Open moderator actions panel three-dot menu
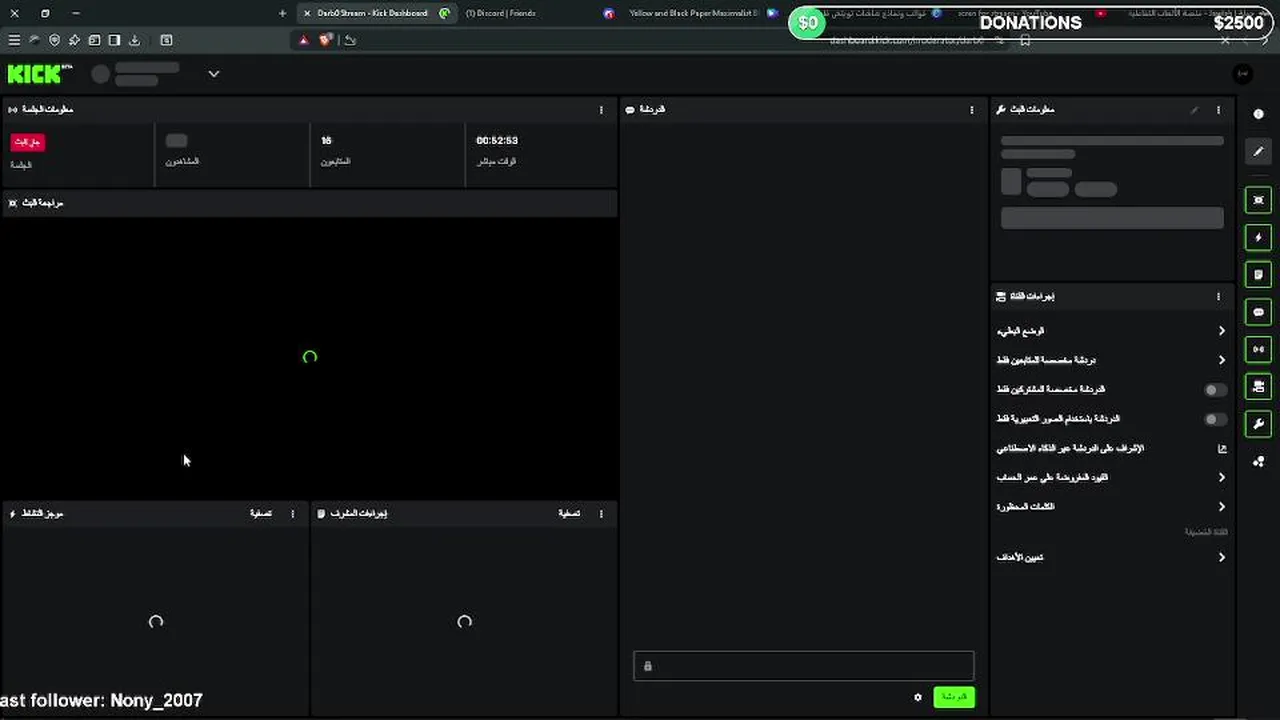This screenshot has width=1280, height=720. click(x=601, y=514)
